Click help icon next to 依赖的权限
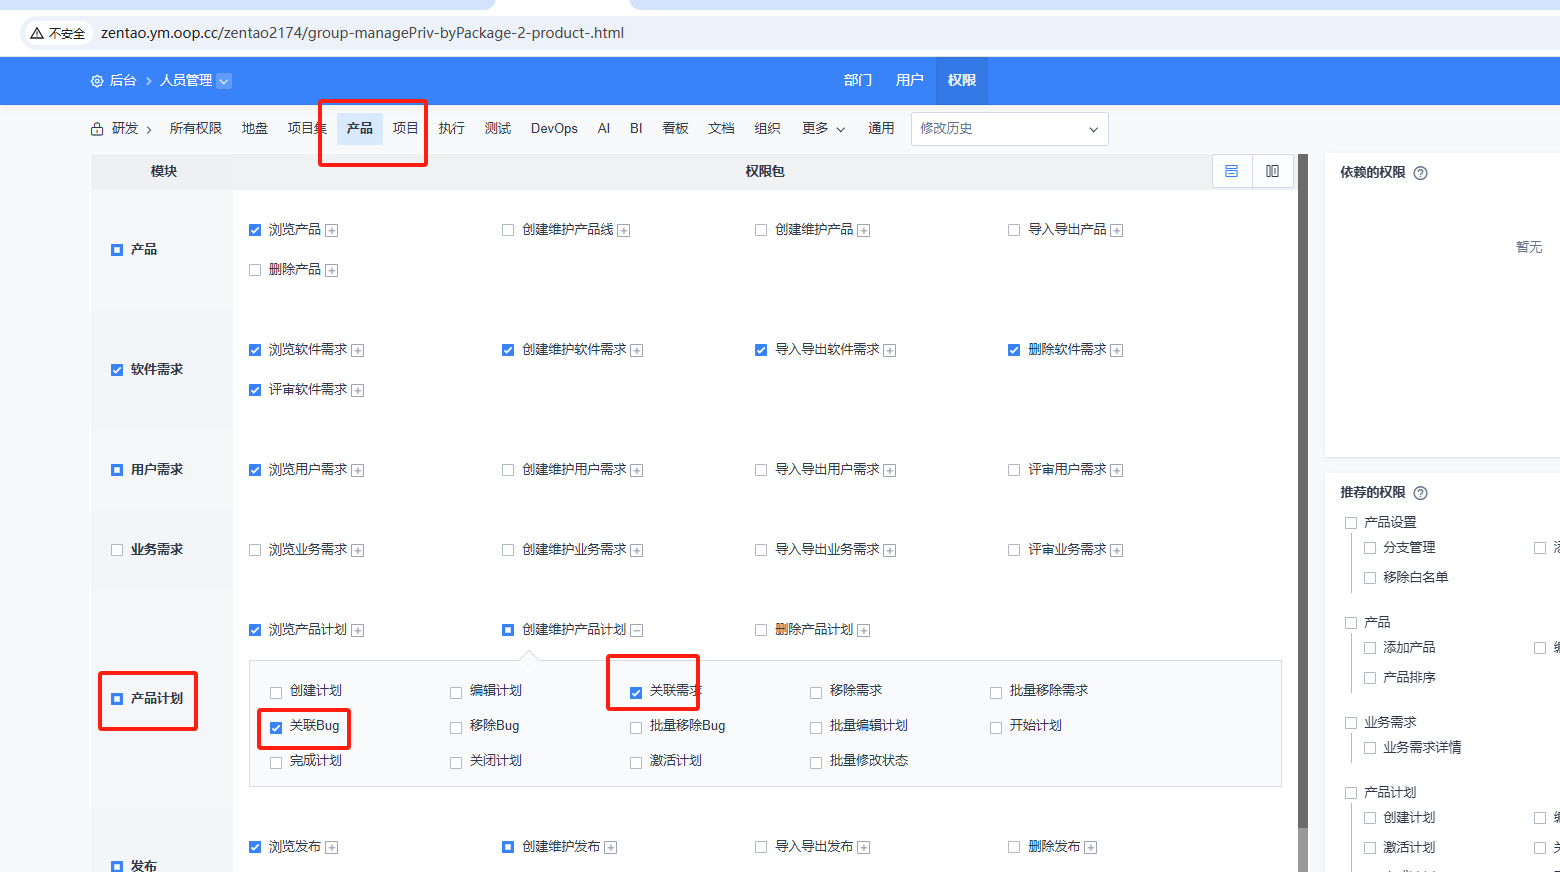The height and width of the screenshot is (872, 1560). [1420, 173]
